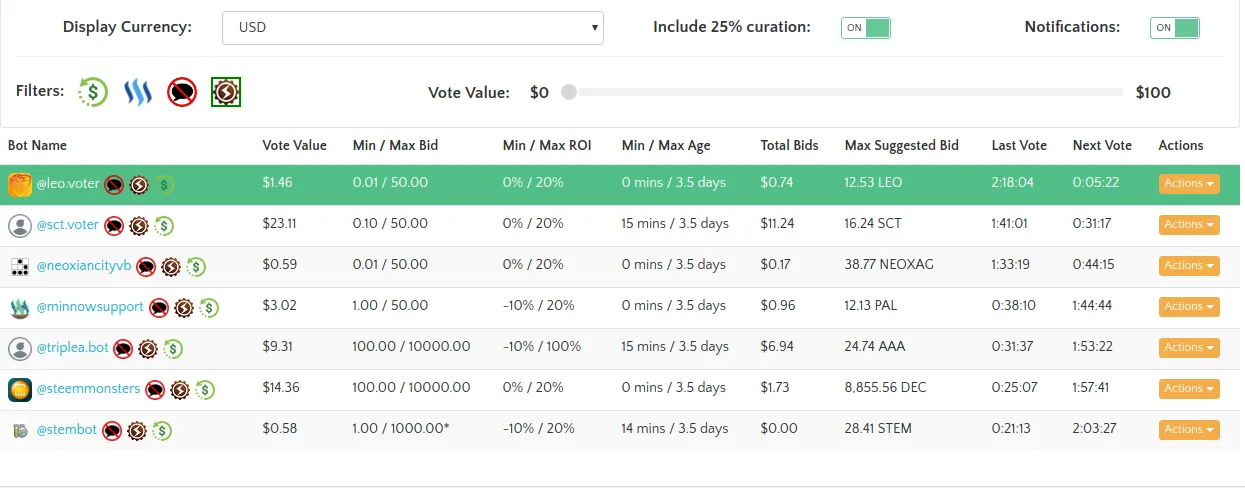1245x488 pixels.
Task: Open the @steemmonsters bot link
Action: 88,389
